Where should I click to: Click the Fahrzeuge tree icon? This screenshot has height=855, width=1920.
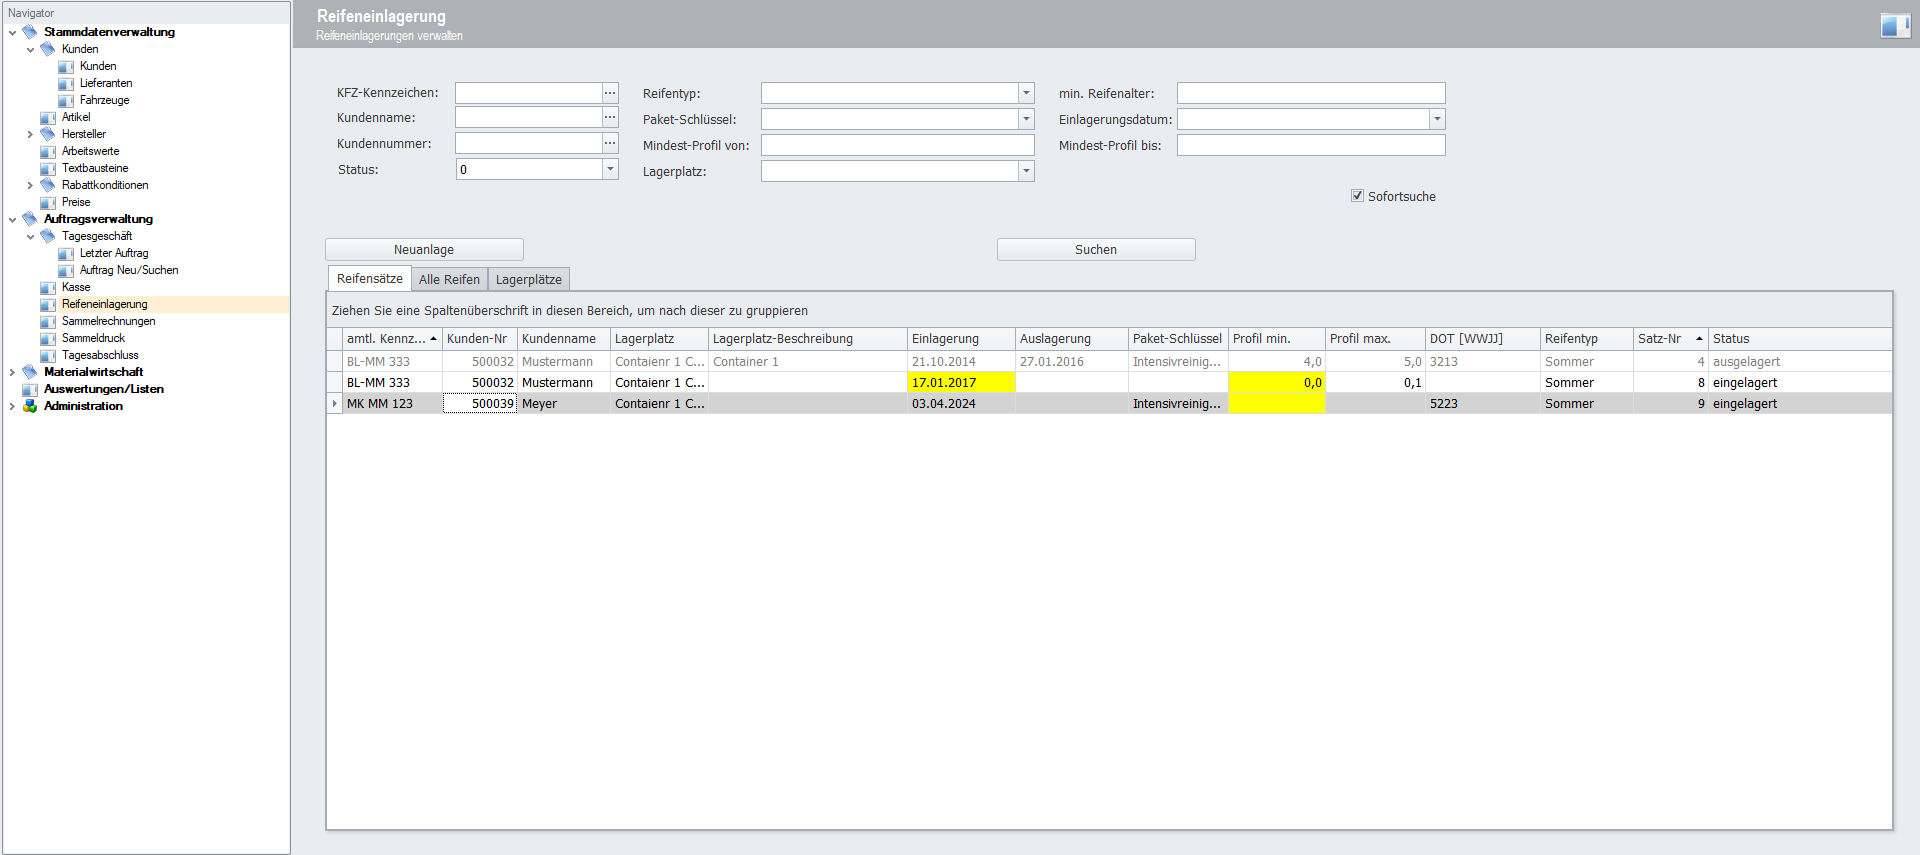point(66,101)
